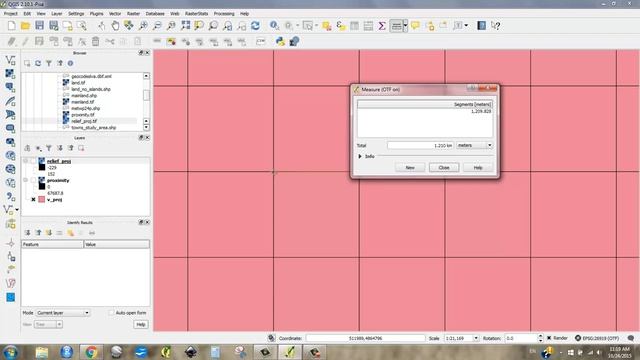Open the Mode Current layer dropdown
Viewport: 640px width, 360px height.
coord(62,313)
